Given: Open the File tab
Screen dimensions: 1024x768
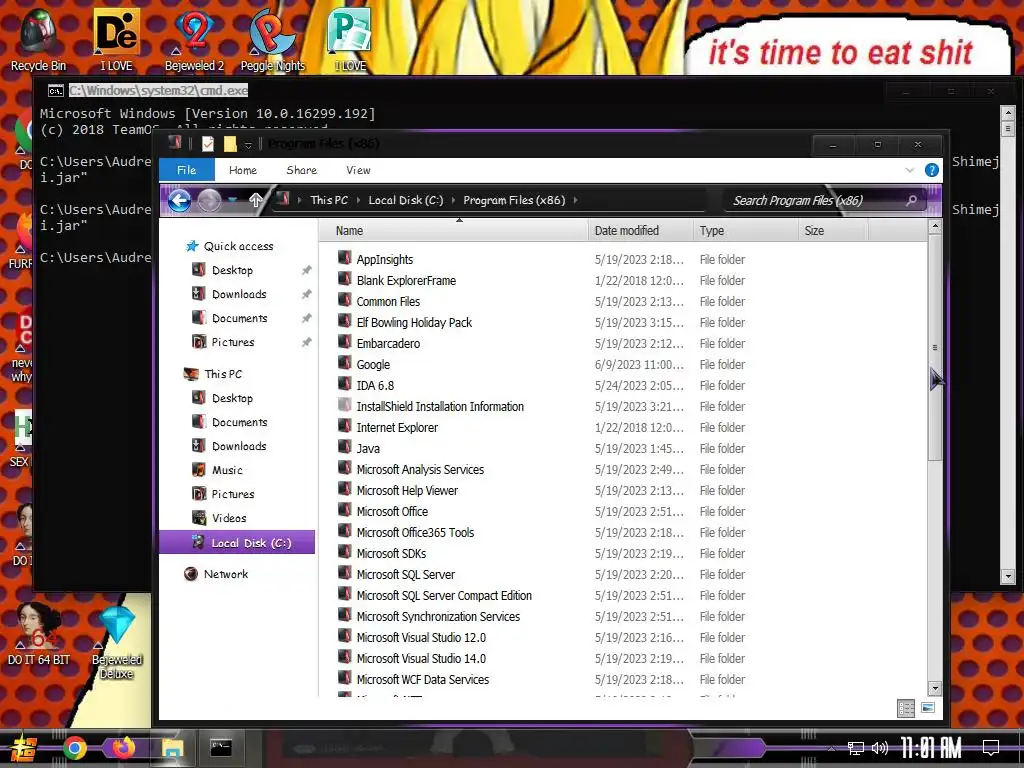Looking at the screenshot, I should coord(187,170).
